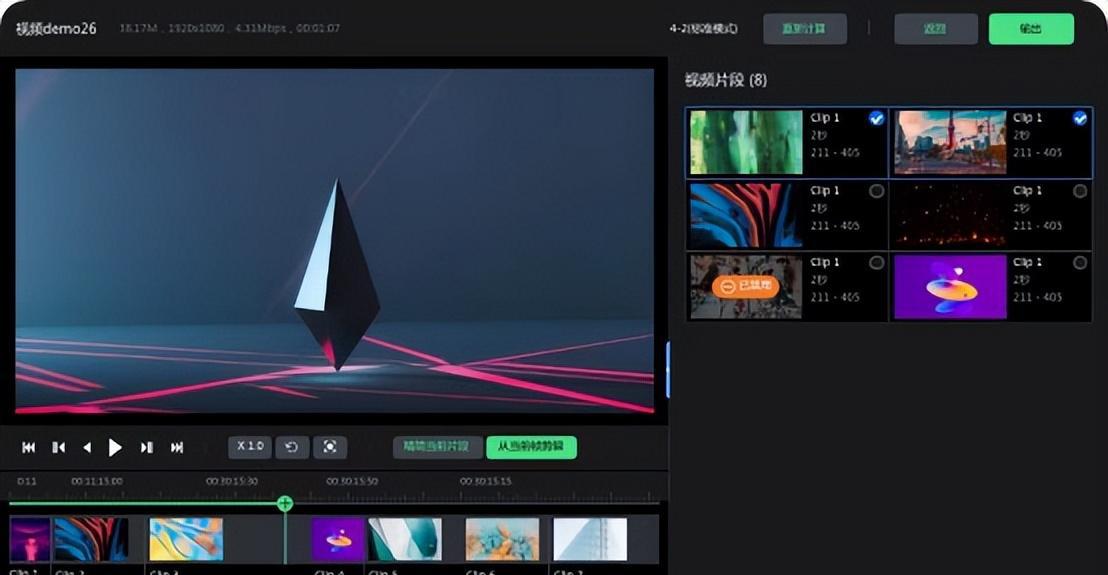
Task: Open the dark sparks clip thumbnail
Action: [x=950, y=215]
